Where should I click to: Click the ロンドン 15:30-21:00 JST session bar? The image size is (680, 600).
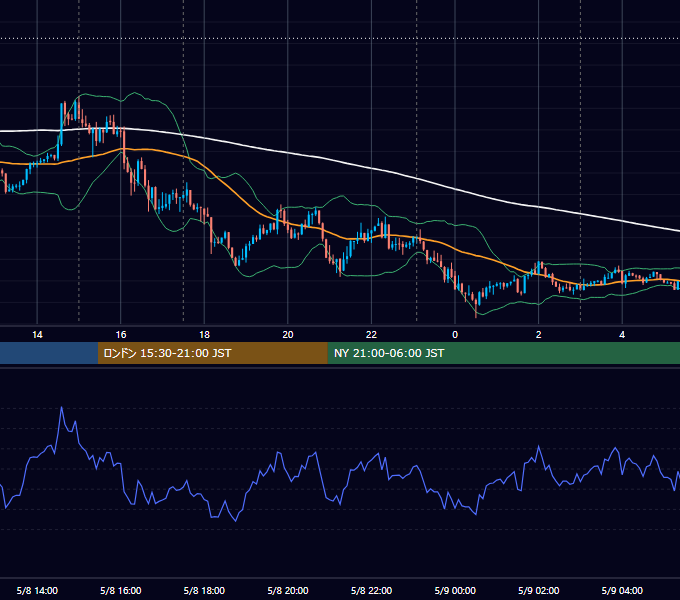[x=212, y=353]
